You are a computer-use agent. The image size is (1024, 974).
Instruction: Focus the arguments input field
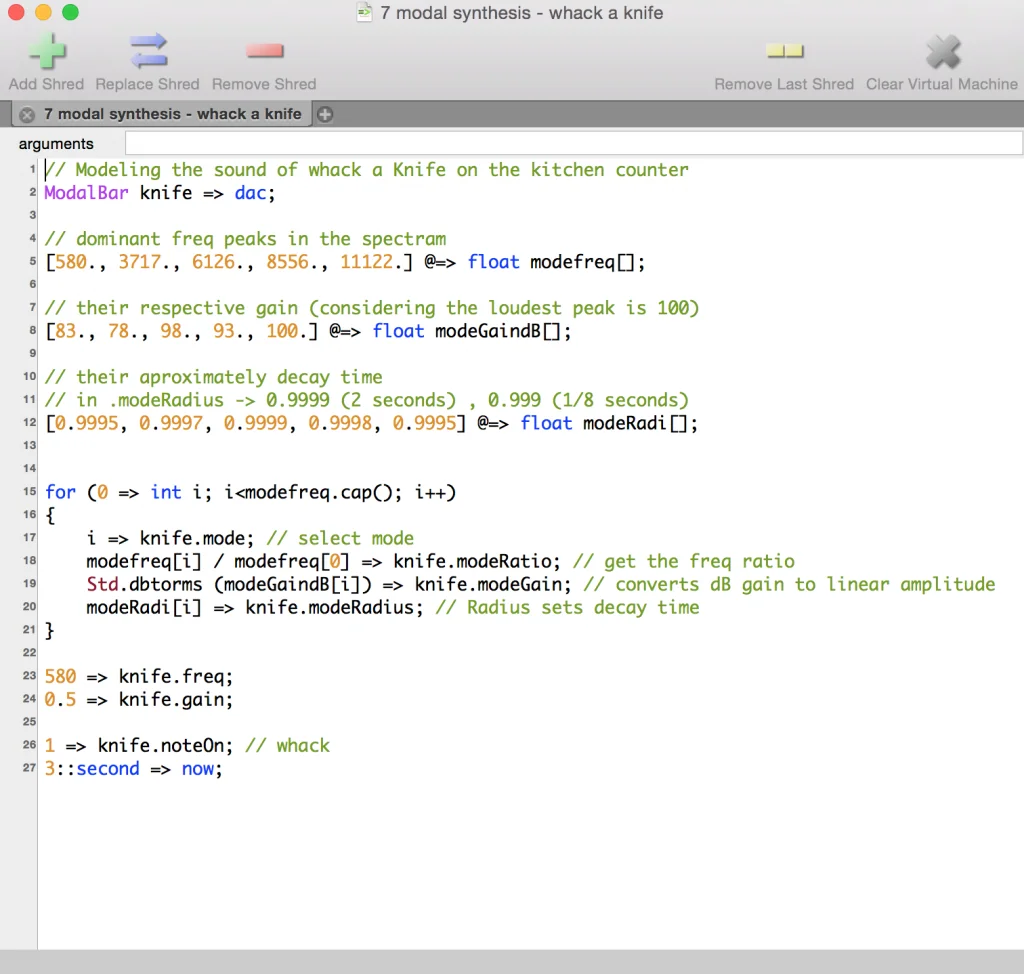(573, 143)
